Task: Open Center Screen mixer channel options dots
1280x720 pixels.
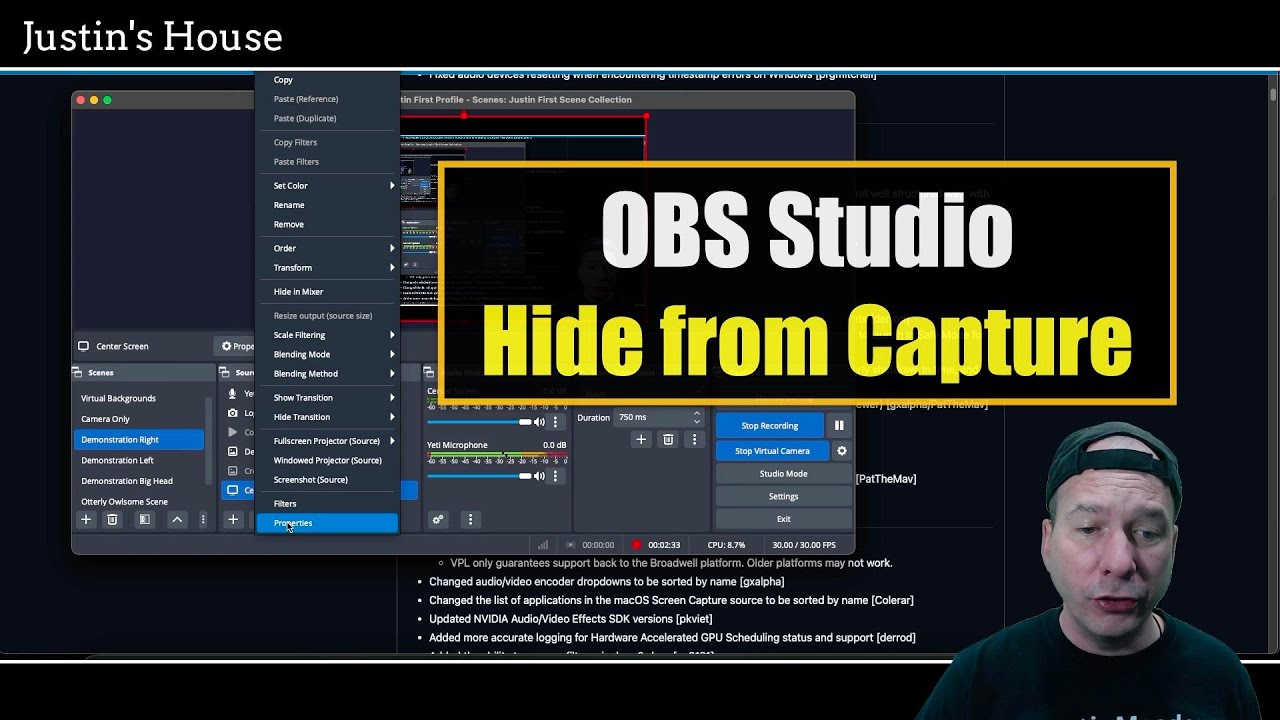Action: coord(556,422)
